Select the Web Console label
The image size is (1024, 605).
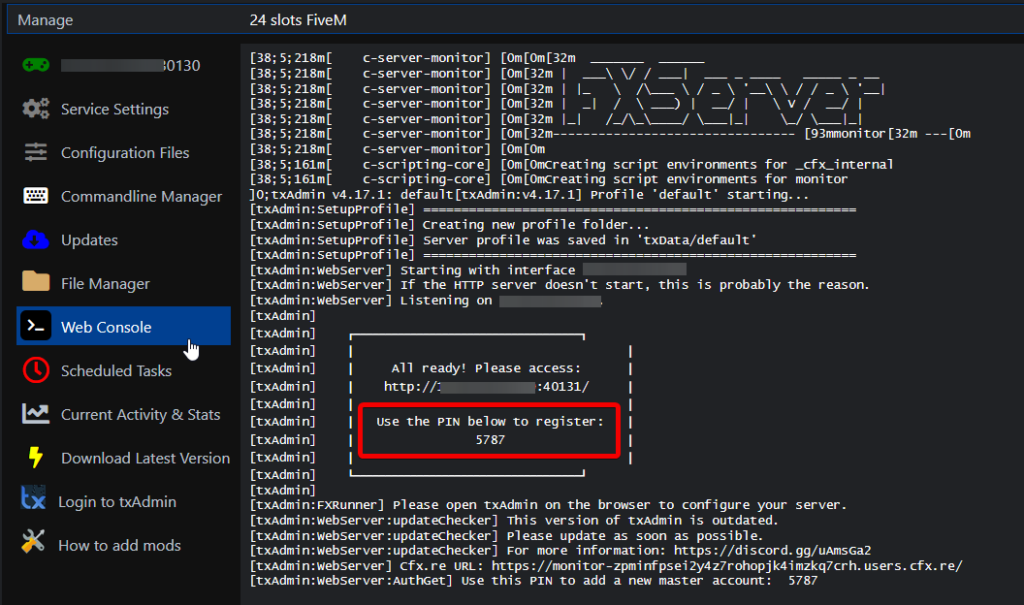point(106,327)
